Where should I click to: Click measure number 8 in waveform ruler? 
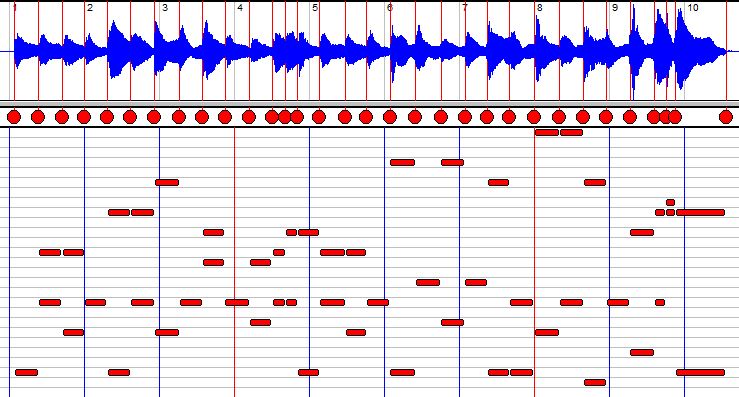click(x=540, y=8)
